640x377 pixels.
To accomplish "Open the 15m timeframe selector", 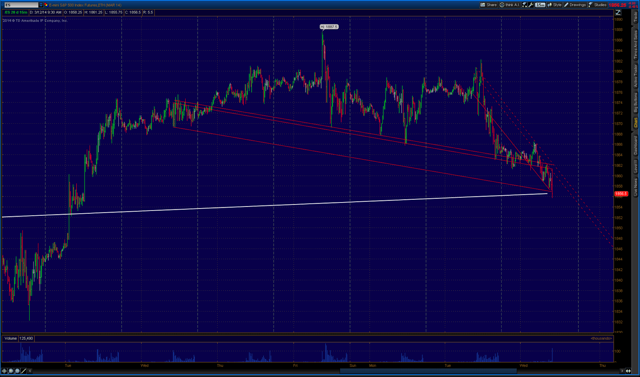I will pyautogui.click(x=540, y=5).
